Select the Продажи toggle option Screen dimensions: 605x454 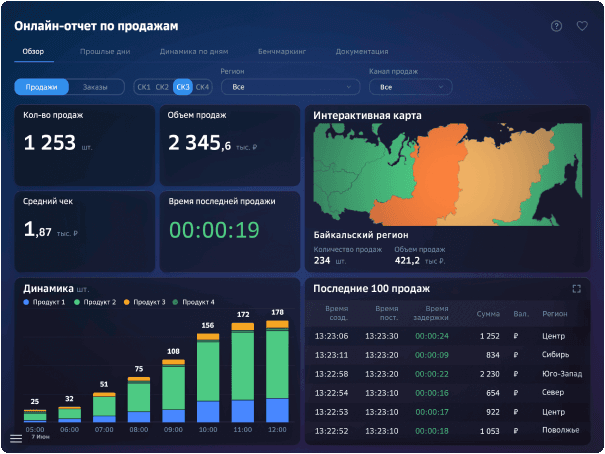pos(41,87)
